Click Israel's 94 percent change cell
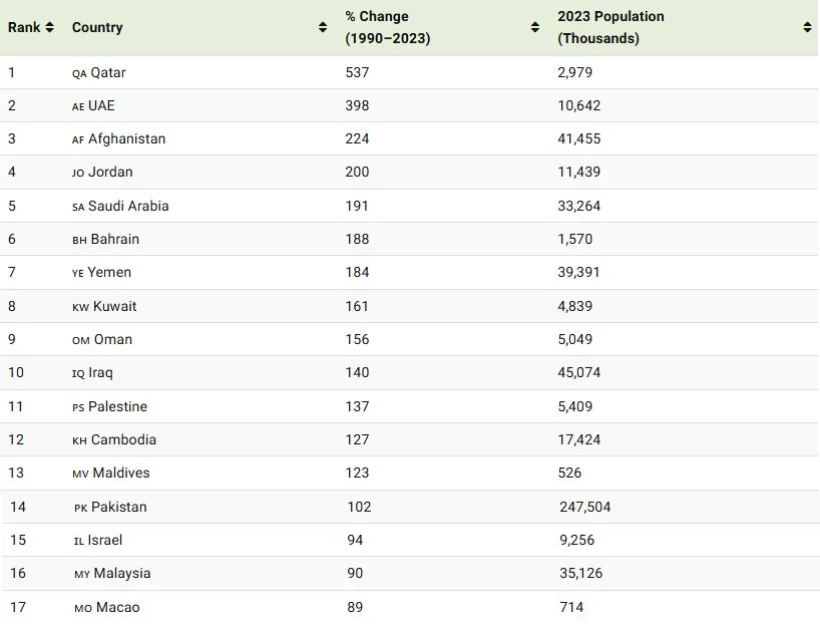This screenshot has width=820, height=627. [355, 540]
